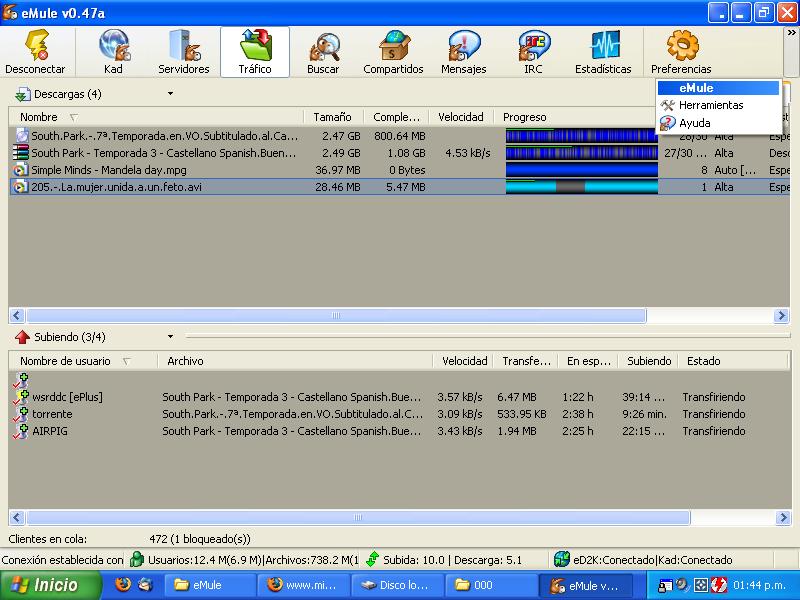Image resolution: width=800 pixels, height=600 pixels.
Task: Select the Tráfico toolbar button
Action: (x=255, y=52)
